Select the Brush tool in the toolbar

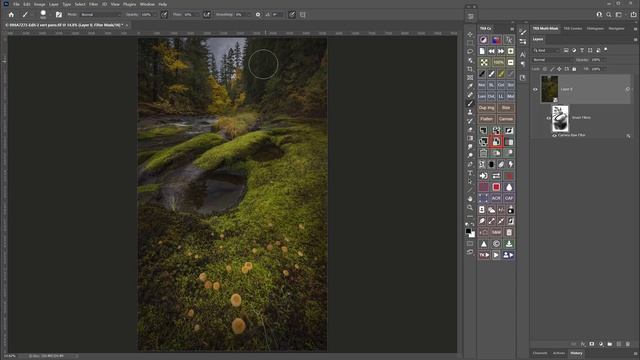tap(470, 103)
